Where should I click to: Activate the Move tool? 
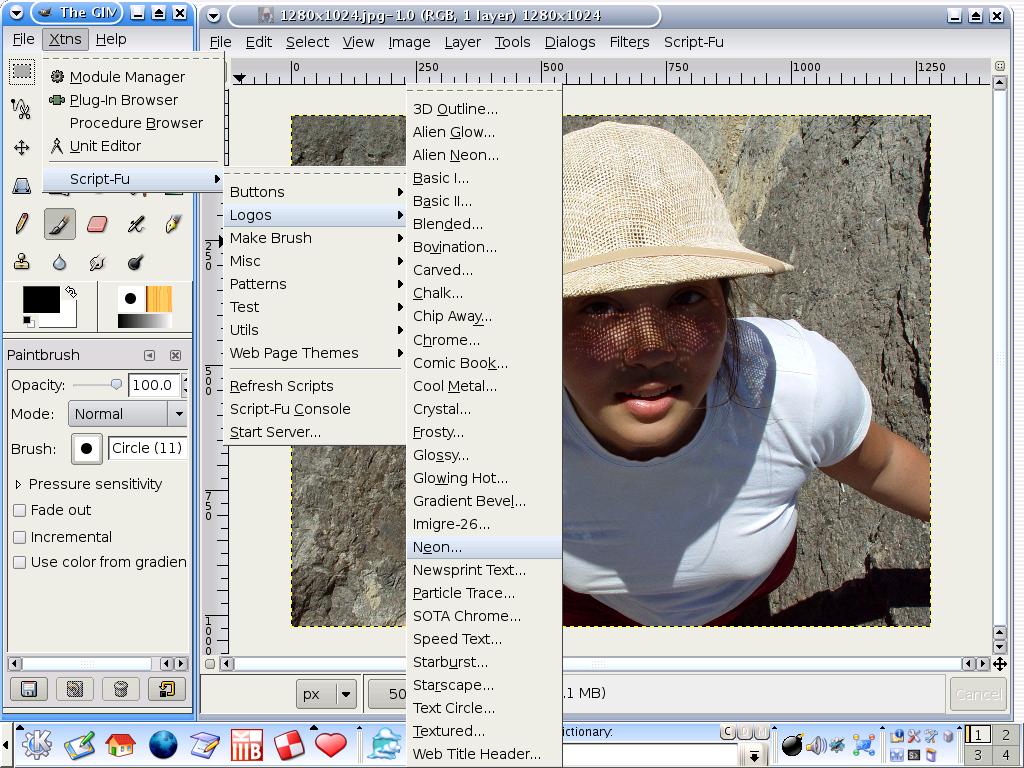point(21,148)
